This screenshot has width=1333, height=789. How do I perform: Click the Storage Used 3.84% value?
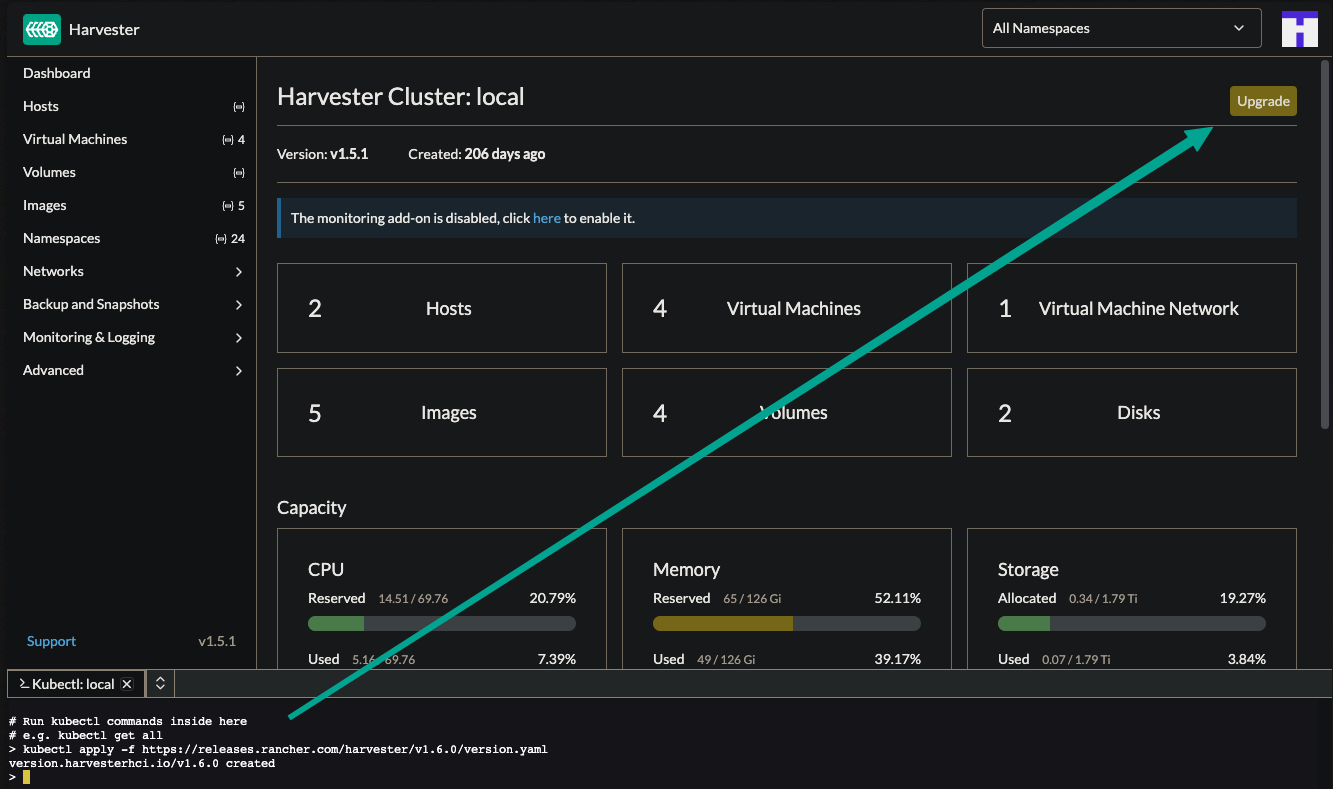(1245, 659)
